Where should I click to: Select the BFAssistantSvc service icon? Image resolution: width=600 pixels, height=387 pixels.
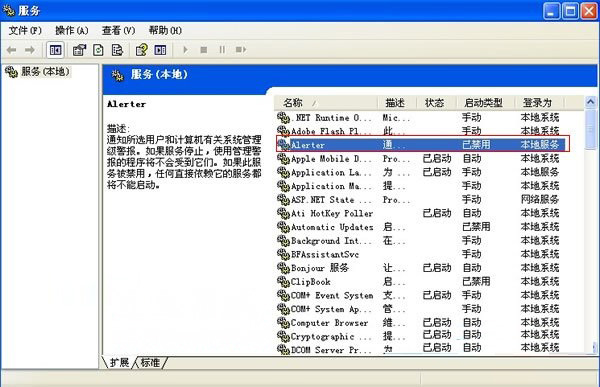(x=283, y=254)
